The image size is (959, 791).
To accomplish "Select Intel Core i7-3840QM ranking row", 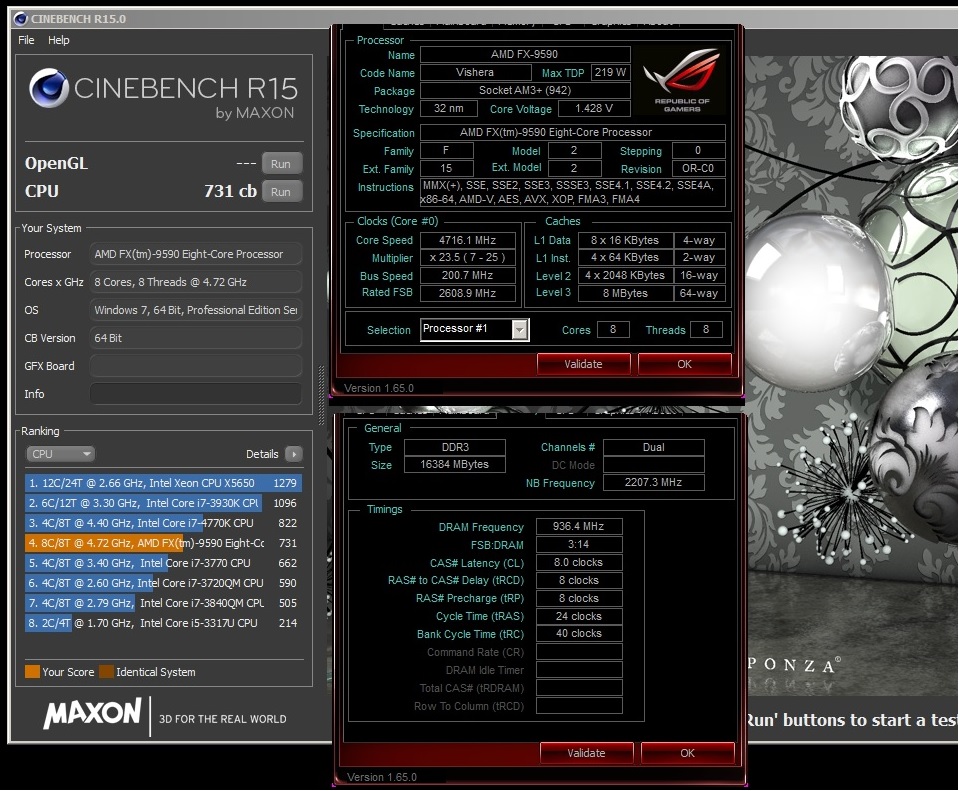I will (163, 603).
